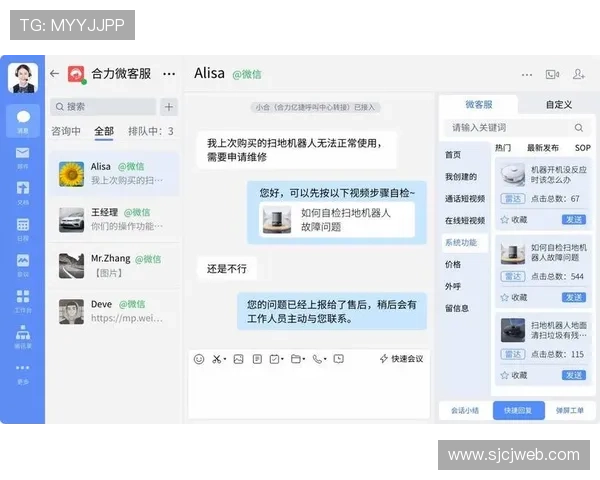Open the Alisa conversation in list
Viewport: 600px width, 480px height.
[x=114, y=174]
